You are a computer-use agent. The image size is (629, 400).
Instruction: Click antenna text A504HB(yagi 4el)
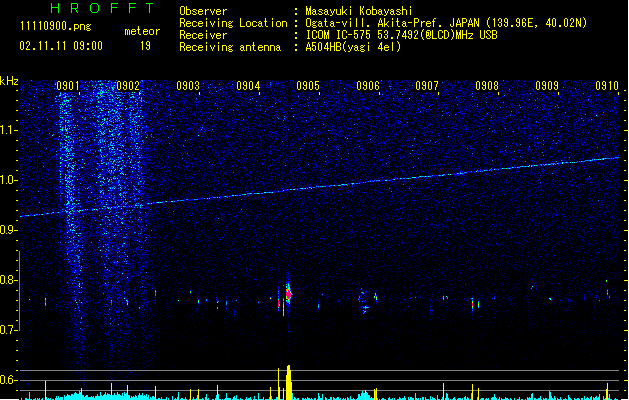pyautogui.click(x=353, y=47)
